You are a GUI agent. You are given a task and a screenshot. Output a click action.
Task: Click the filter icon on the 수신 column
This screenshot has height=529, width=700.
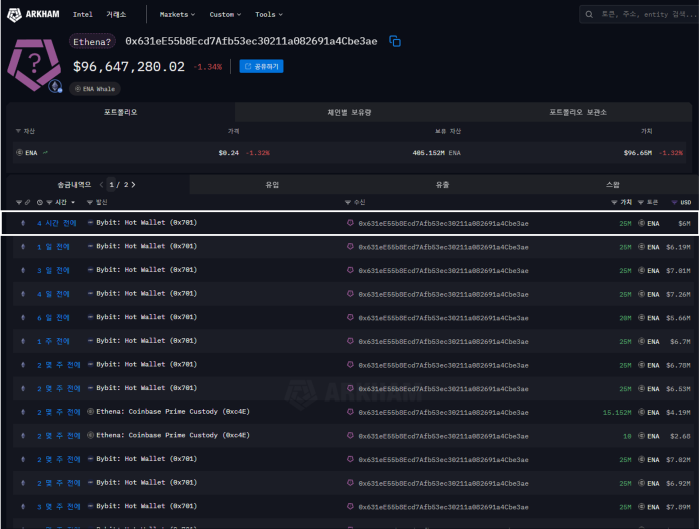[x=348, y=203]
